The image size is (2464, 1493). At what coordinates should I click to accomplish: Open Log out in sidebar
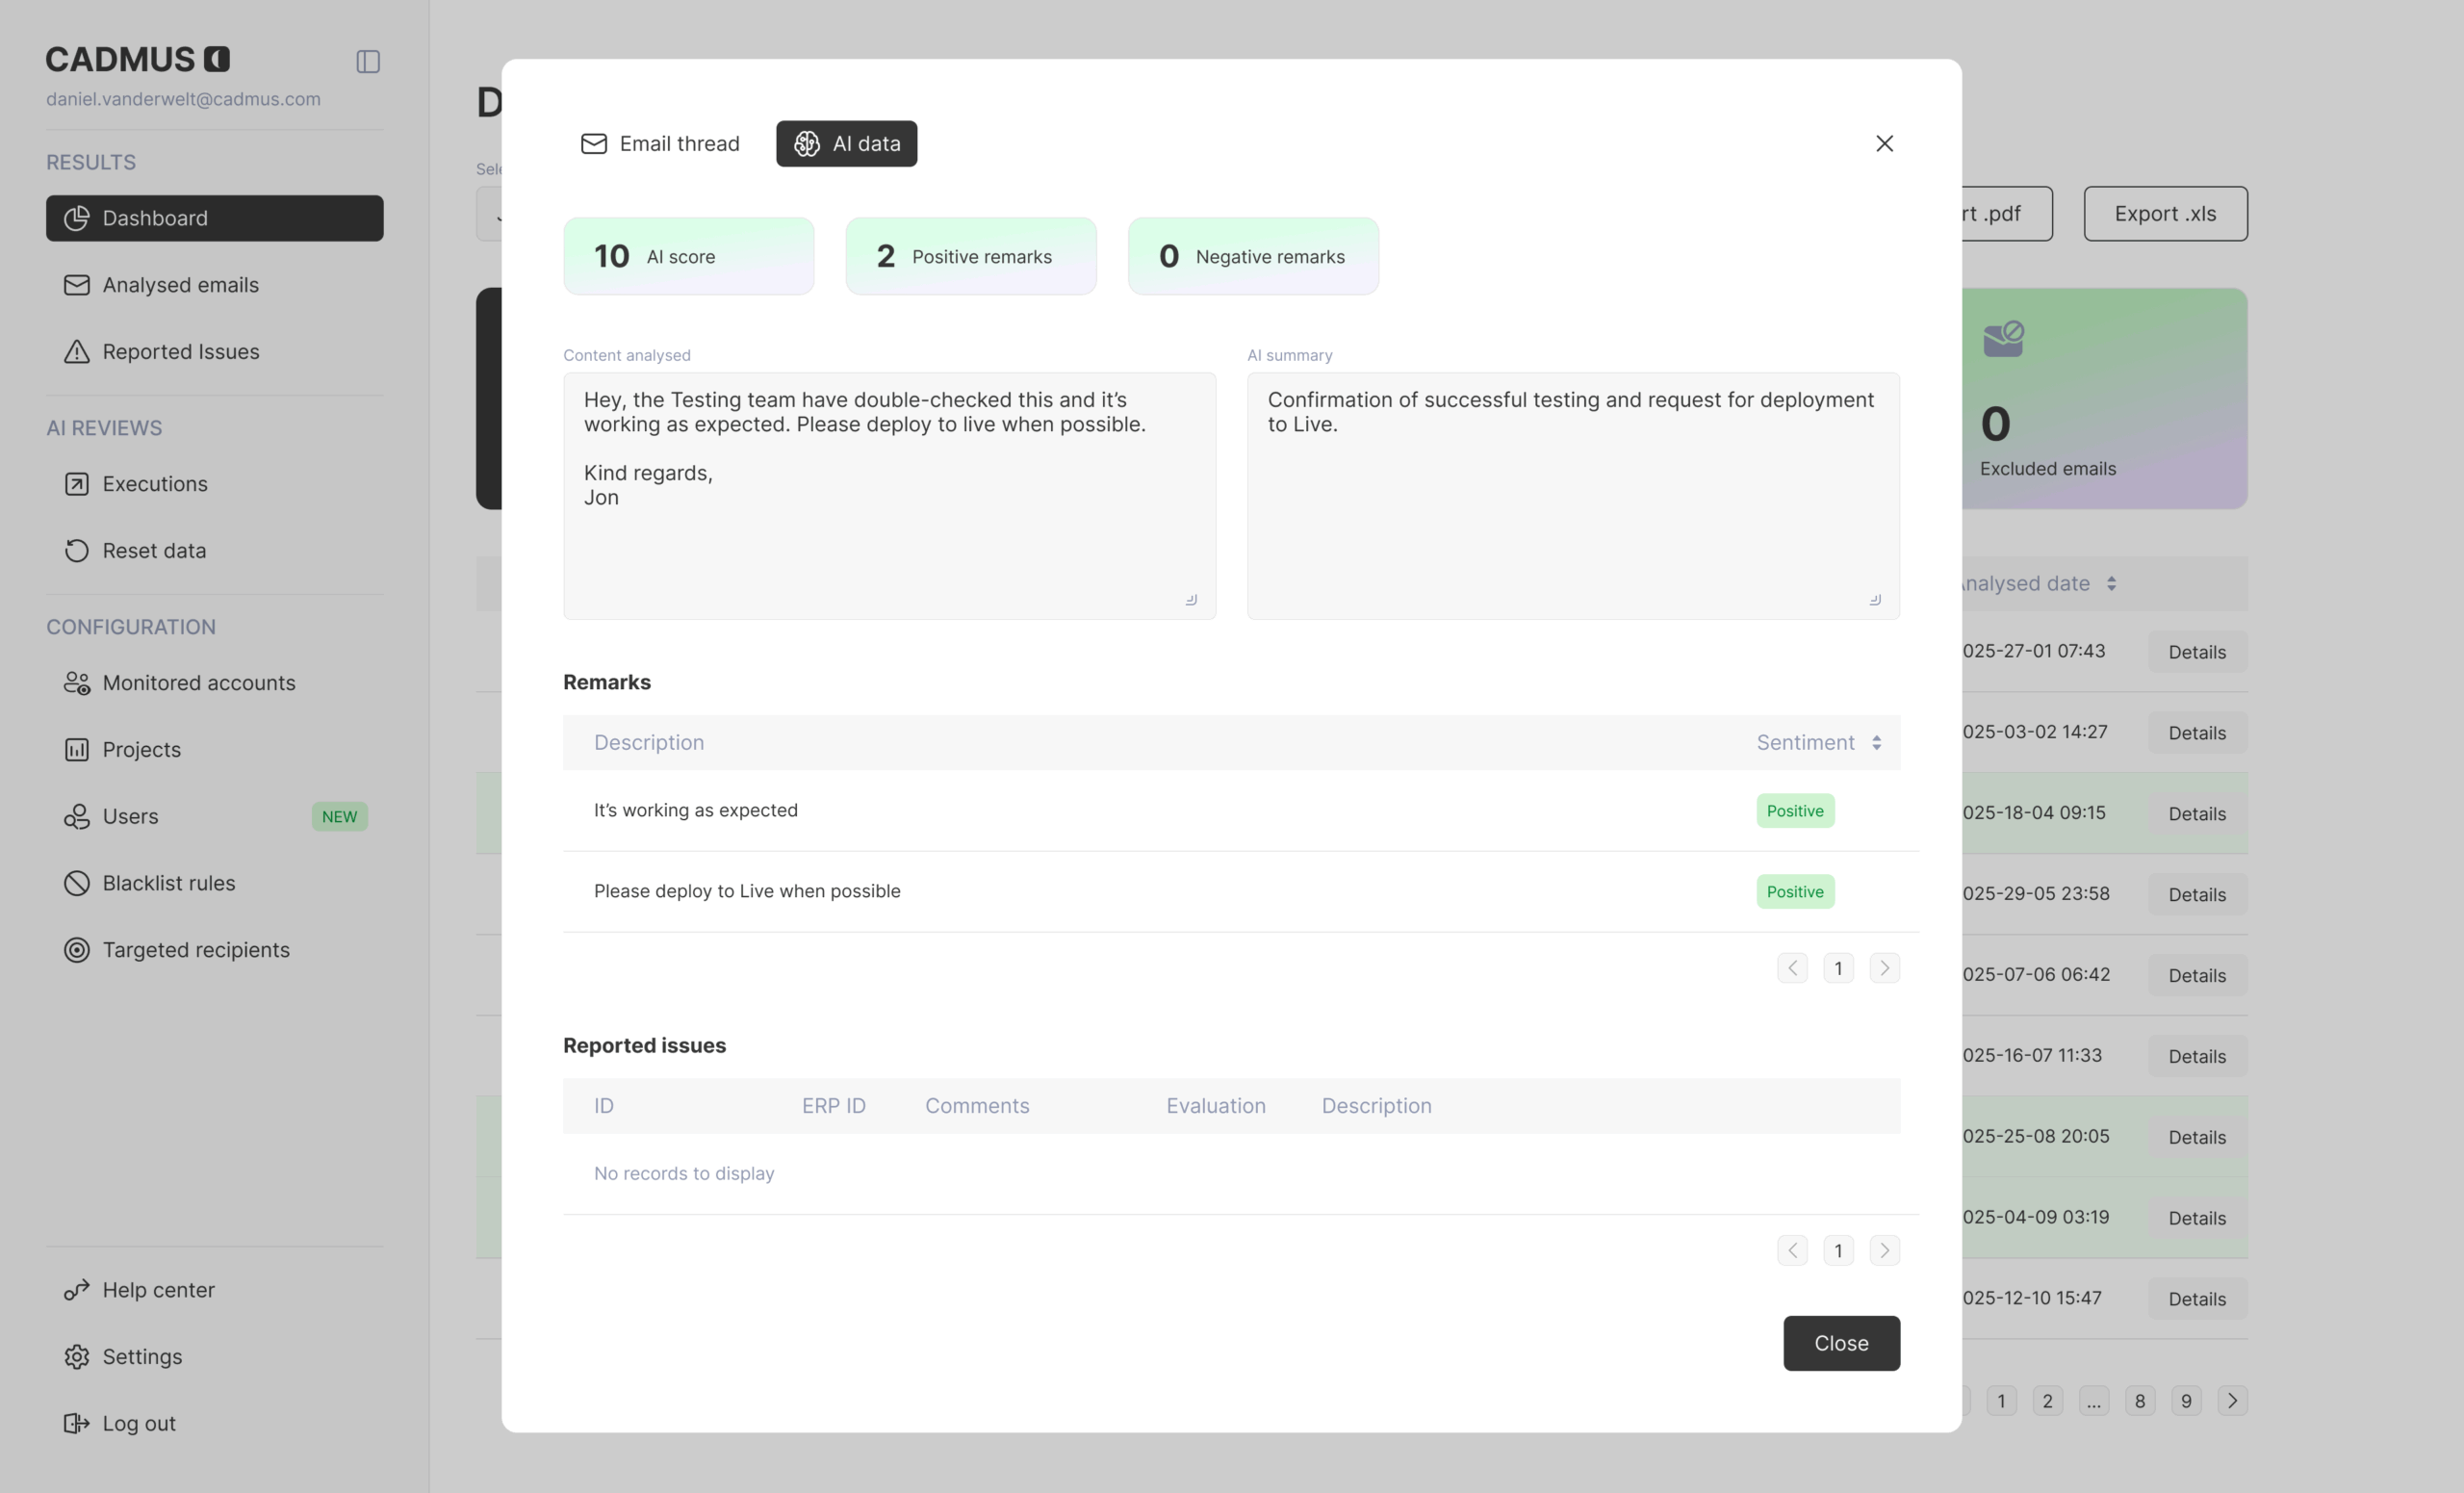(x=138, y=1423)
